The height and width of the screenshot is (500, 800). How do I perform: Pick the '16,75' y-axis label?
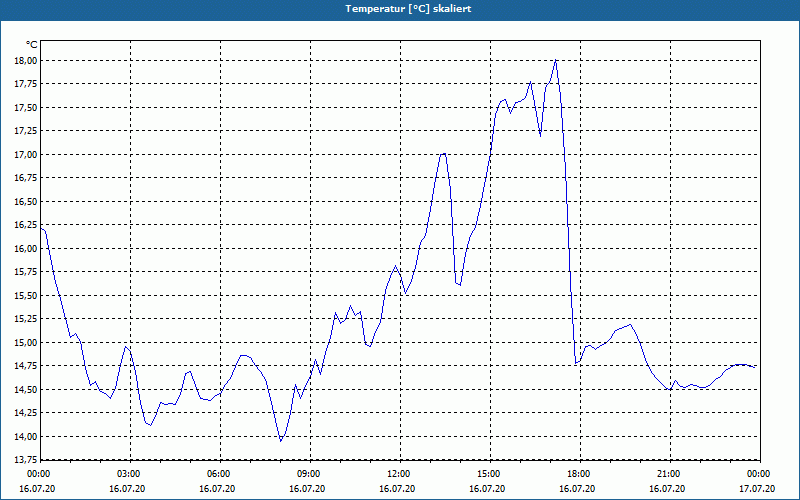tap(26, 178)
